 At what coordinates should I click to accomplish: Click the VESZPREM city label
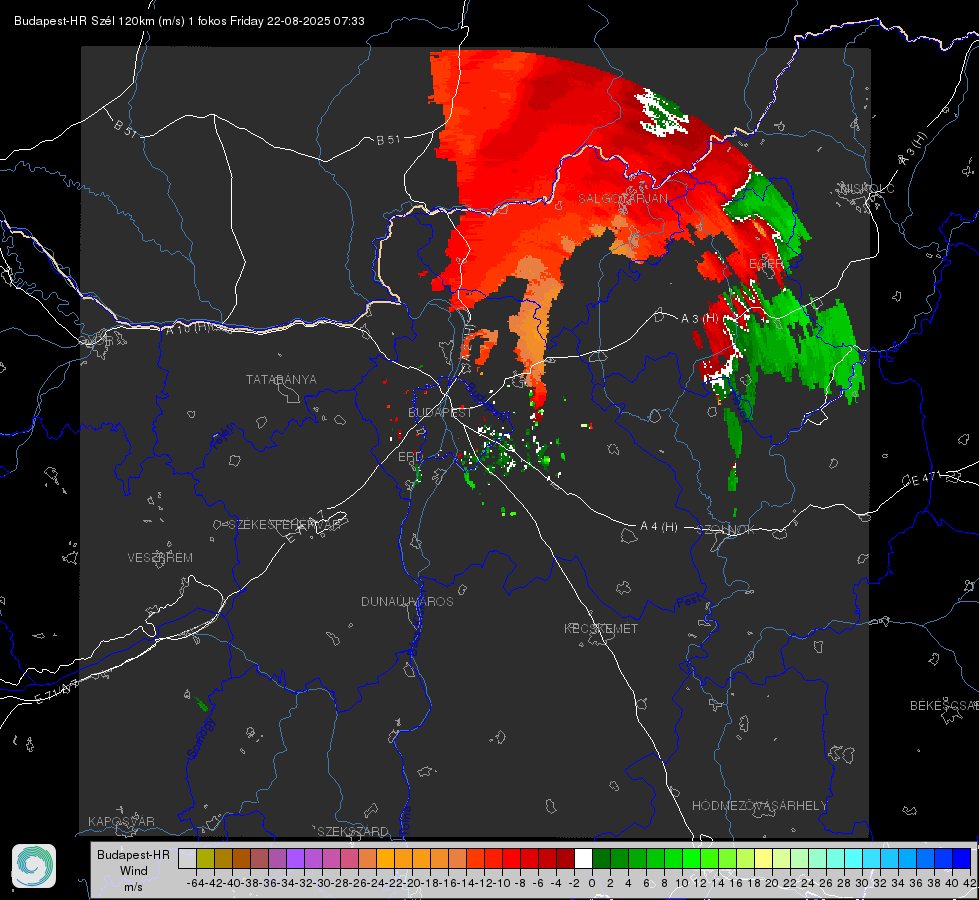(x=160, y=557)
